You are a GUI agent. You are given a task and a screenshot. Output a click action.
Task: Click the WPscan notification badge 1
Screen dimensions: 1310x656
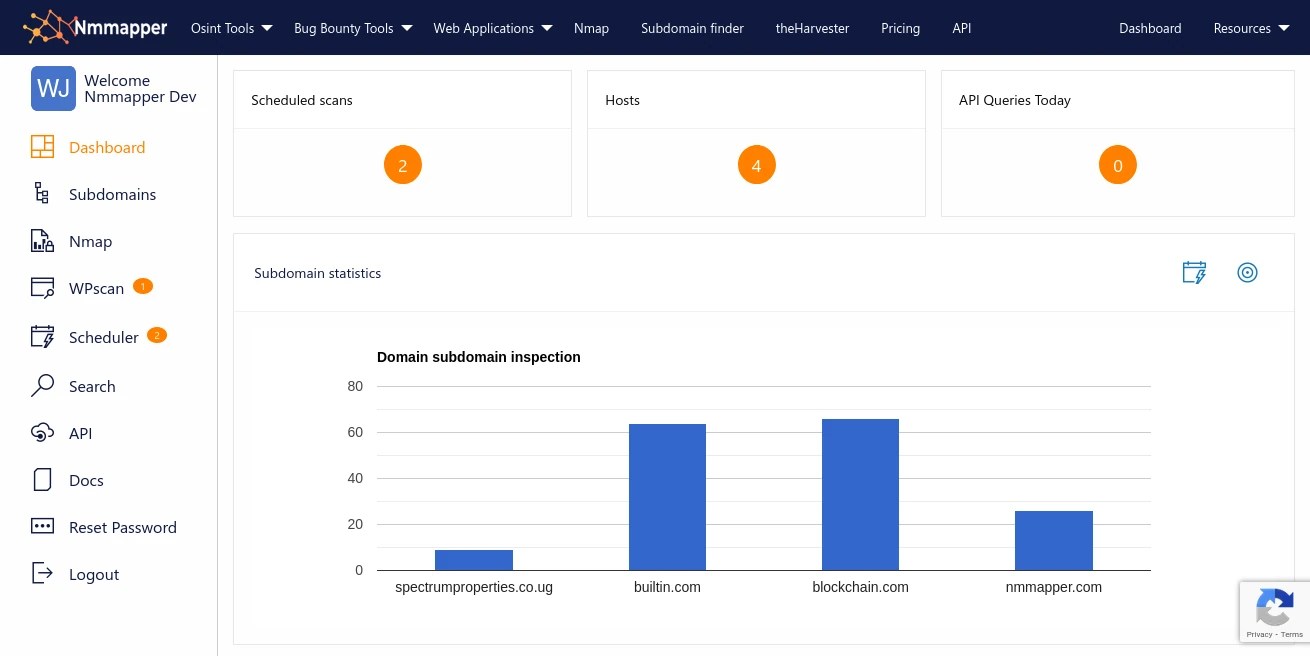coord(142,286)
